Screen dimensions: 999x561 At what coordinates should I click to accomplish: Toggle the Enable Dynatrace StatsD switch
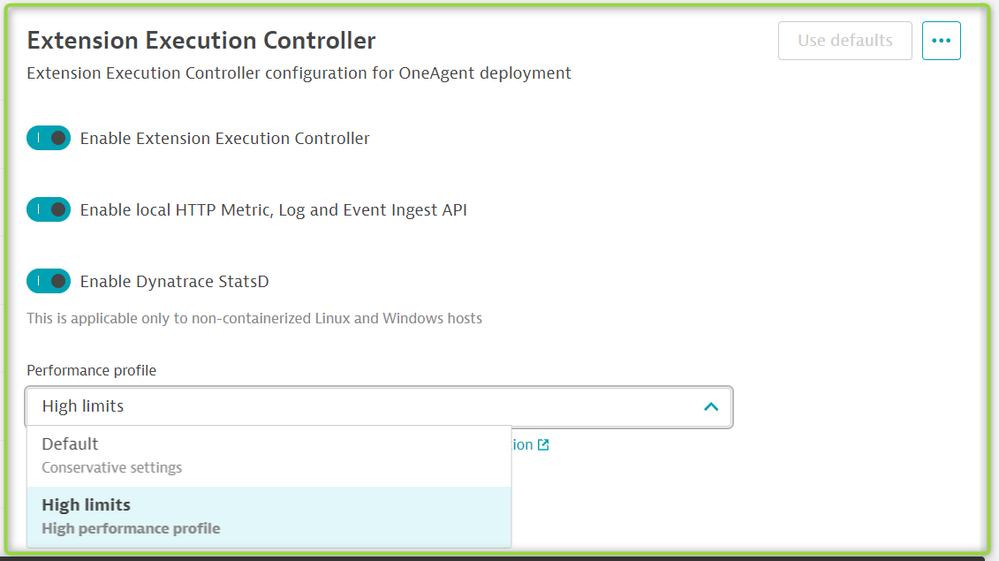(x=49, y=282)
